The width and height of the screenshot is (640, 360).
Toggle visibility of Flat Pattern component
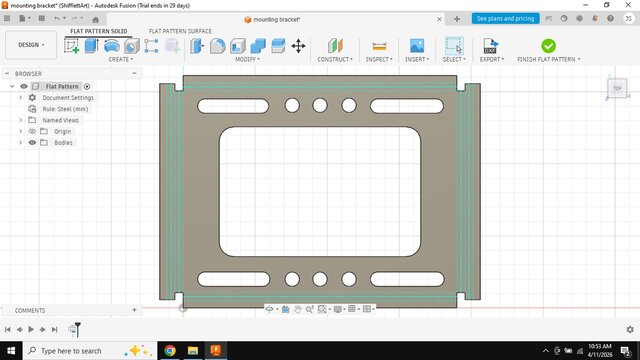coord(24,86)
